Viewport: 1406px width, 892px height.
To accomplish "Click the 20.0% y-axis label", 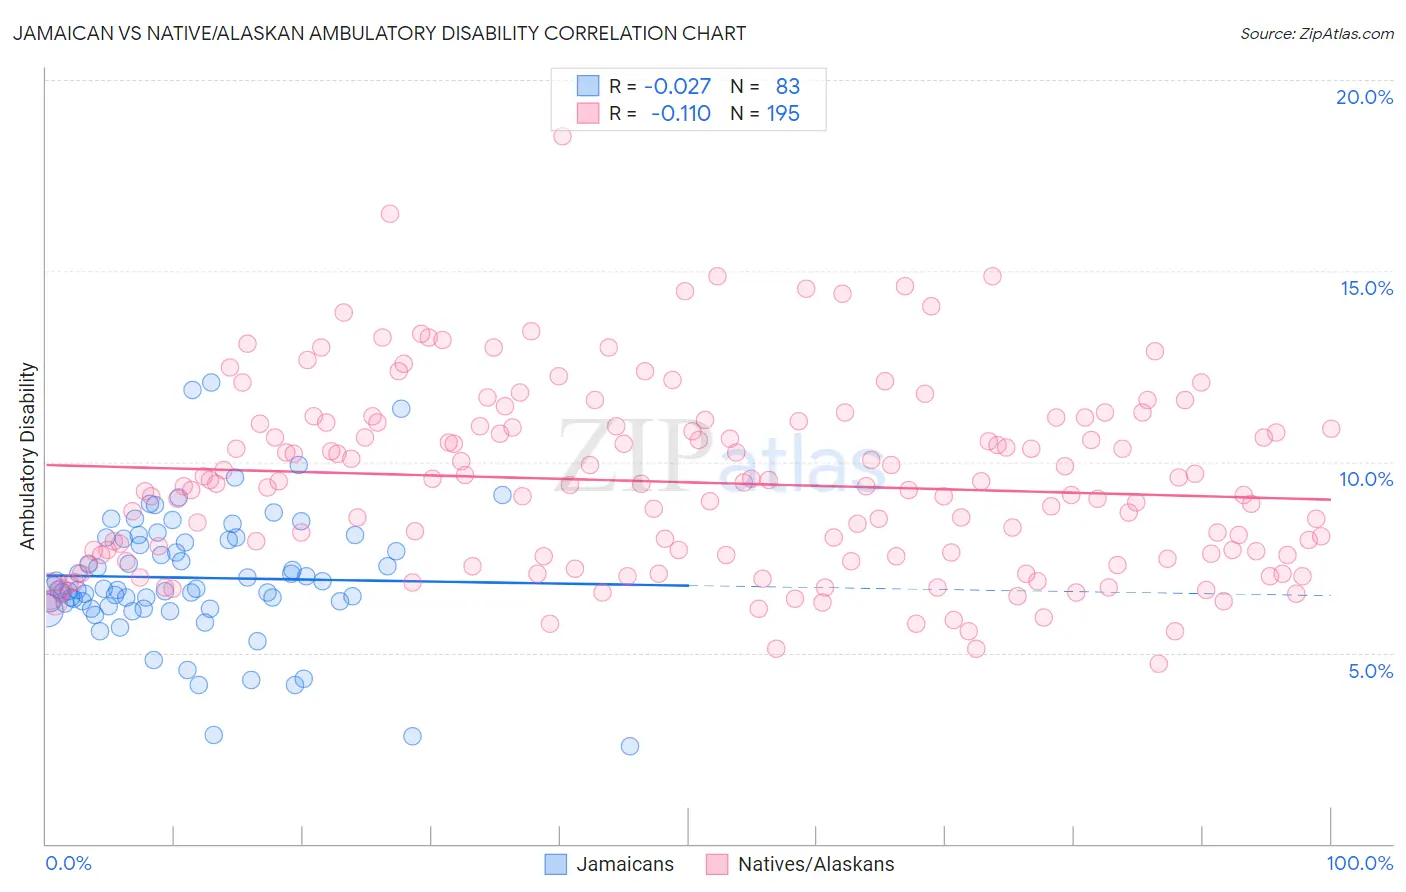I will 1364,97.
